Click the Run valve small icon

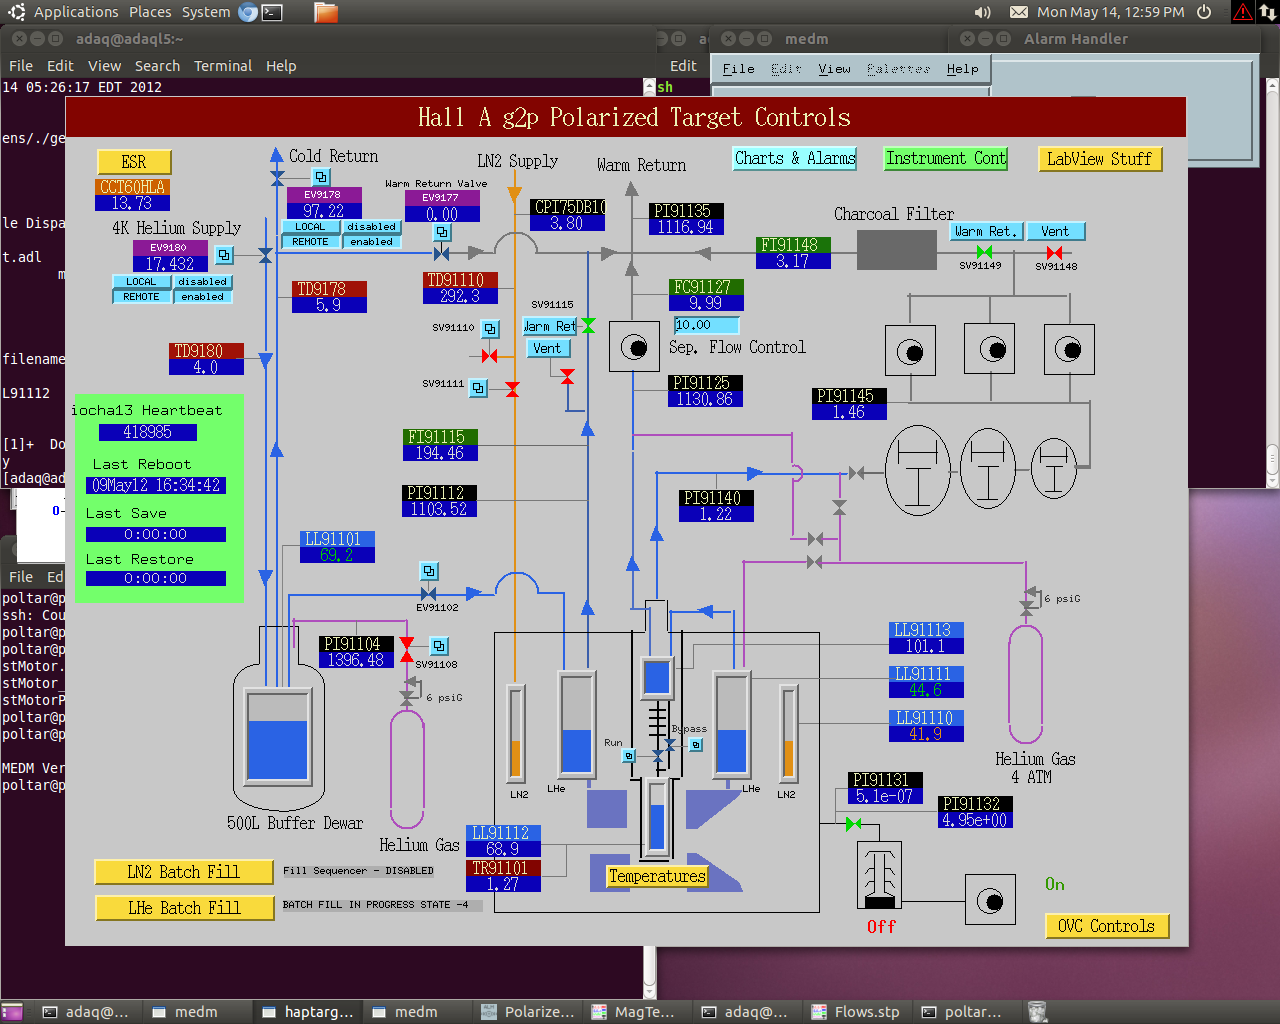629,756
